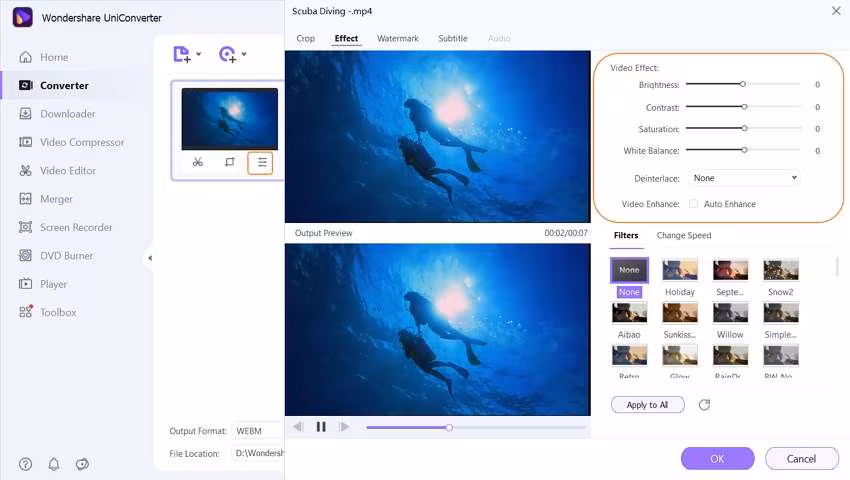Image resolution: width=850 pixels, height=480 pixels.
Task: Click the Brightness value '0'
Action: tap(817, 85)
